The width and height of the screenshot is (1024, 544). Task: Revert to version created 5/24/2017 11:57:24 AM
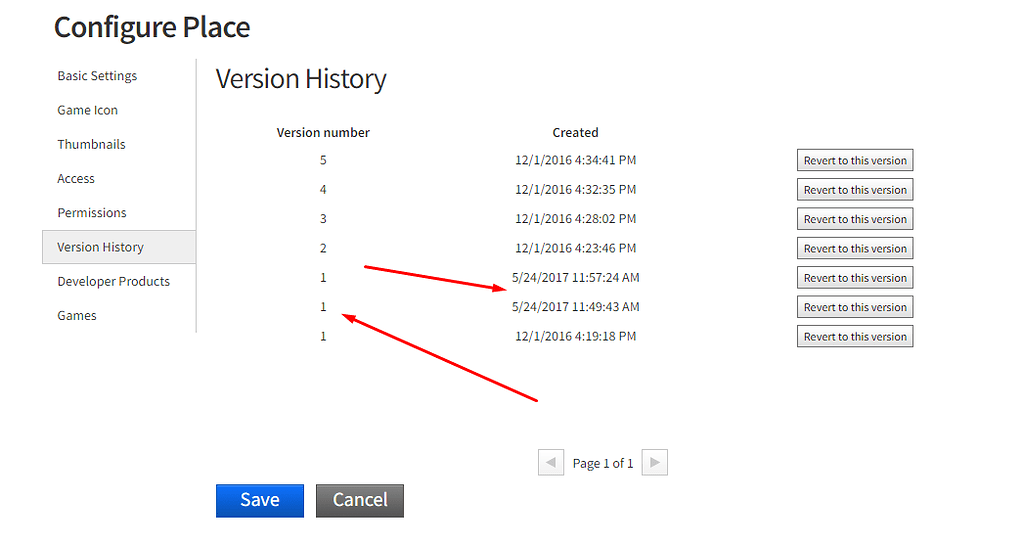(x=855, y=278)
